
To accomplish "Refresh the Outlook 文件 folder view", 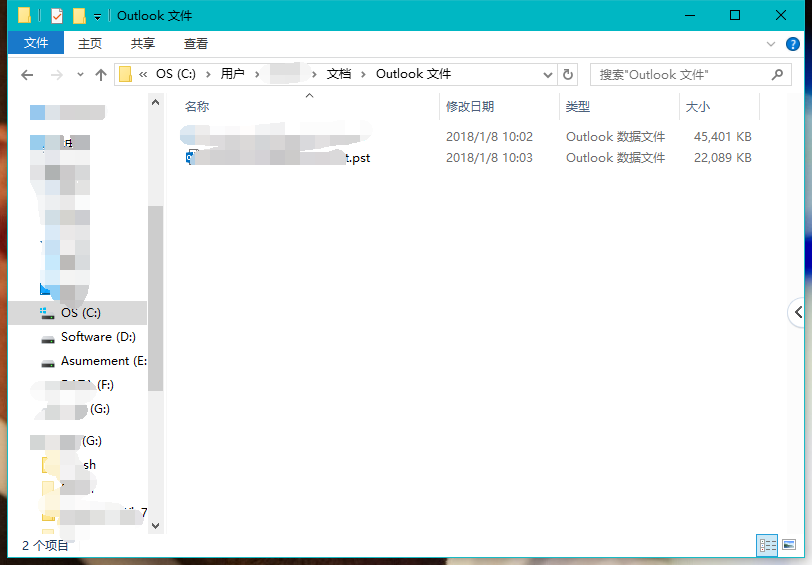I will [x=568, y=74].
